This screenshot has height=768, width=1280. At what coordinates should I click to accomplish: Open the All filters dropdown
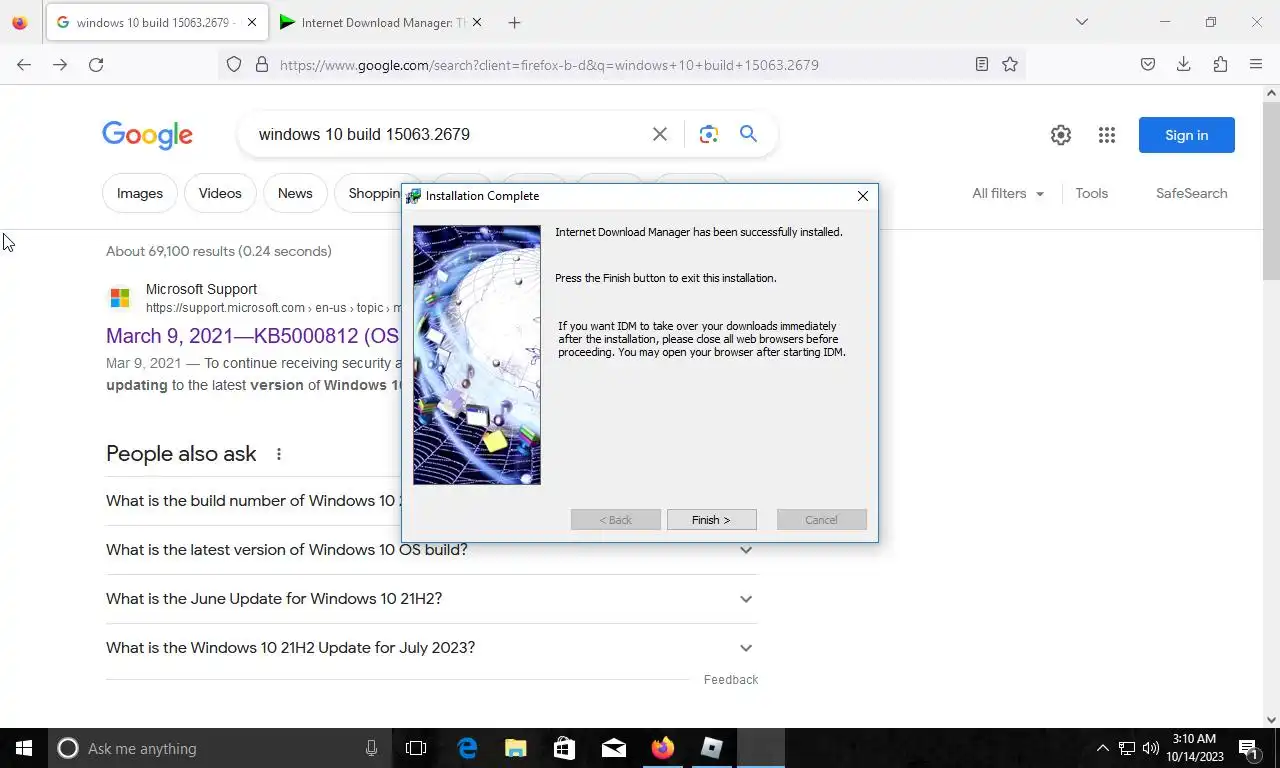click(1008, 193)
